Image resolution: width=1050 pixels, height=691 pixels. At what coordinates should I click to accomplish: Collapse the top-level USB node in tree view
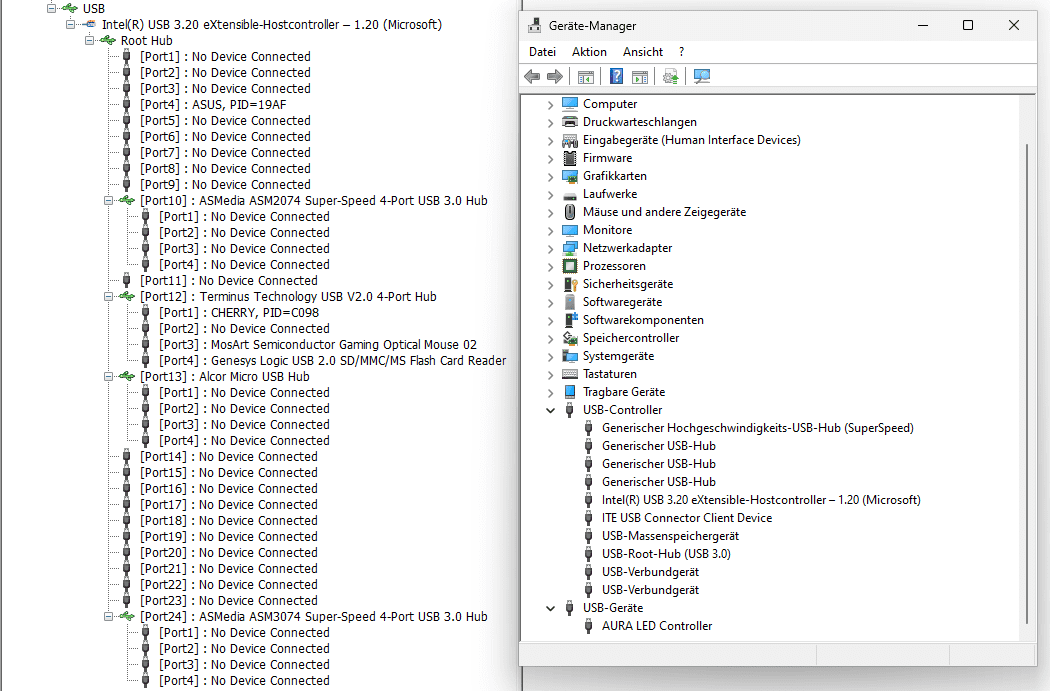coord(51,9)
